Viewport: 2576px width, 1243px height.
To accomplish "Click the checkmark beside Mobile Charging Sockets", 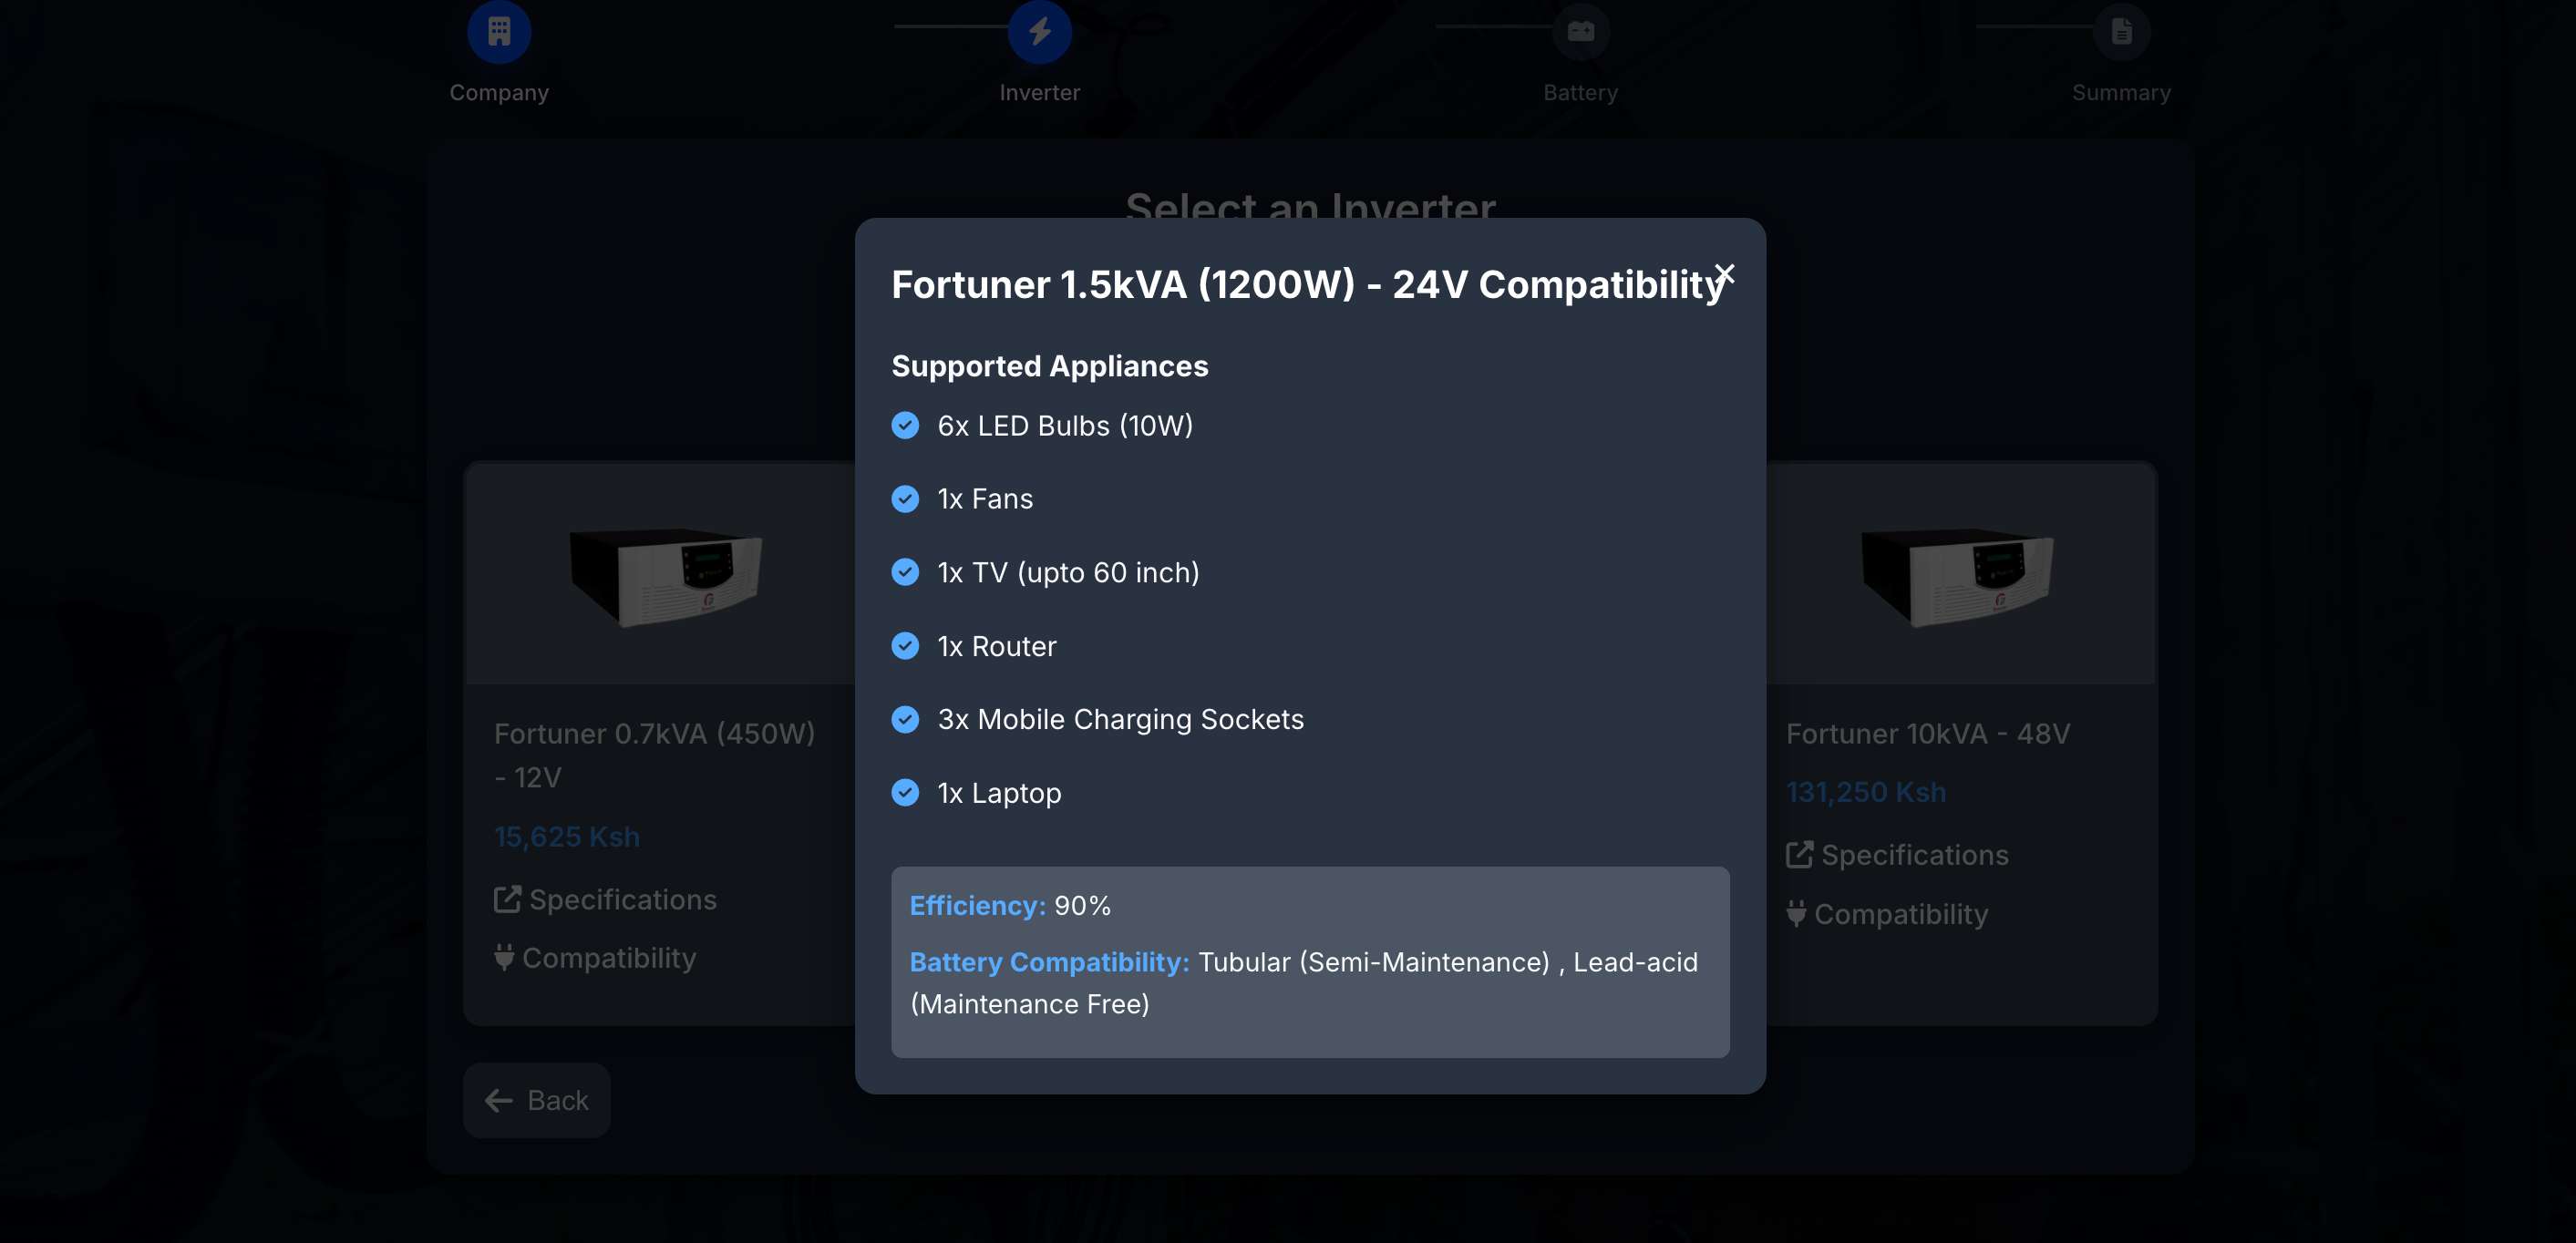I will tap(905, 720).
